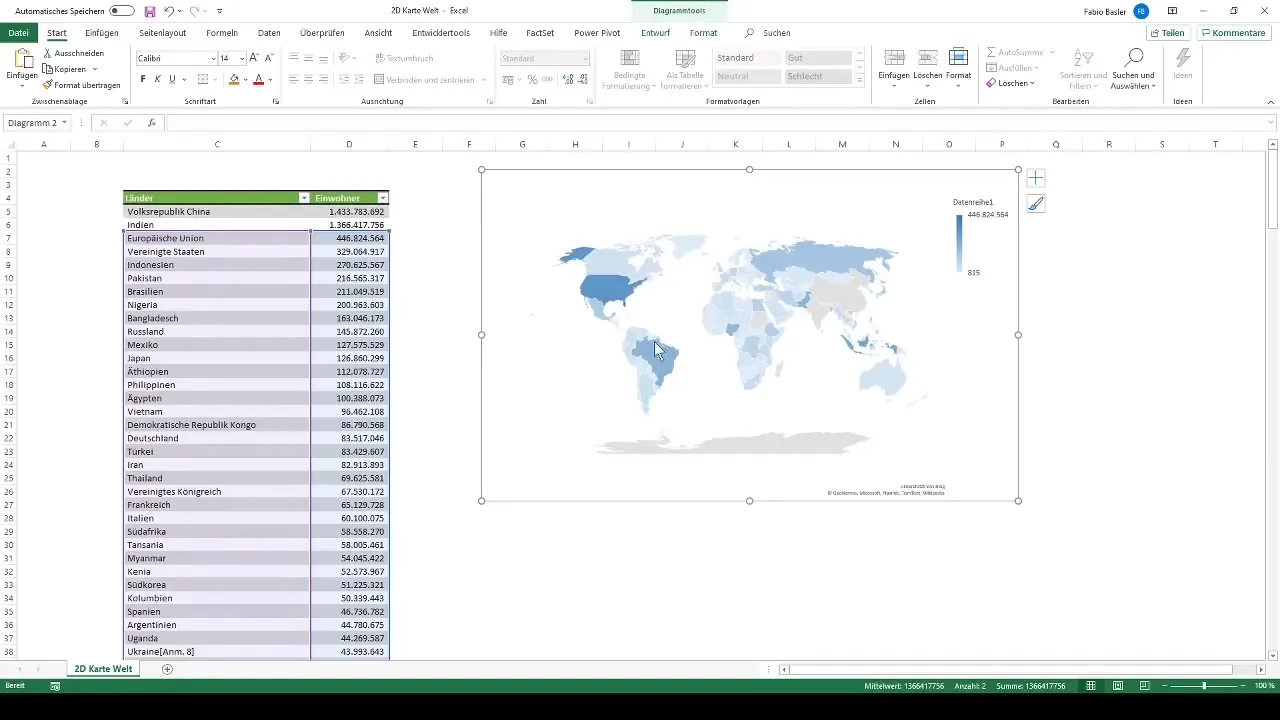Click the 100 % zoom level
The height and width of the screenshot is (720, 1280).
click(1265, 686)
